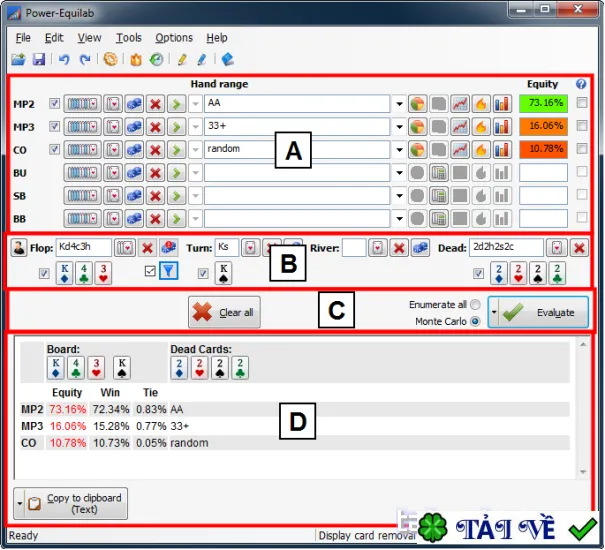The width and height of the screenshot is (605, 550).
Task: Open the help question mark icon
Action: (581, 84)
